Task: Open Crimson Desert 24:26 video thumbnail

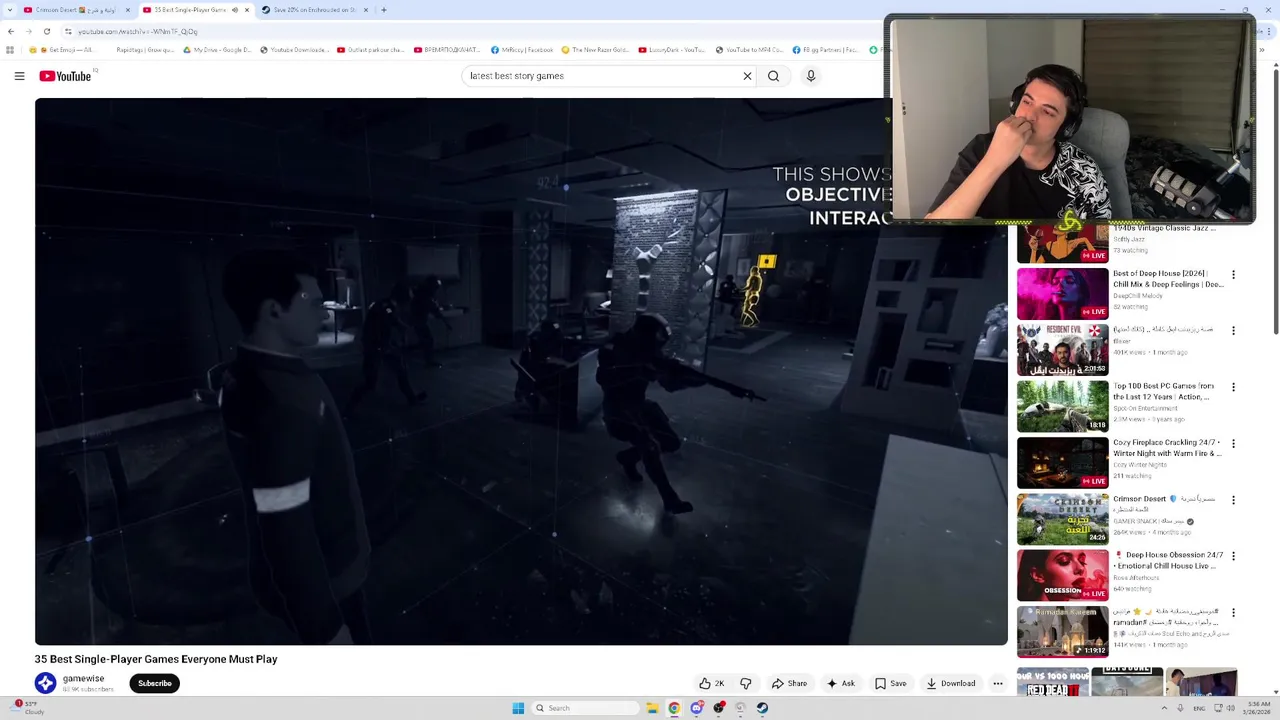Action: coord(1063,519)
